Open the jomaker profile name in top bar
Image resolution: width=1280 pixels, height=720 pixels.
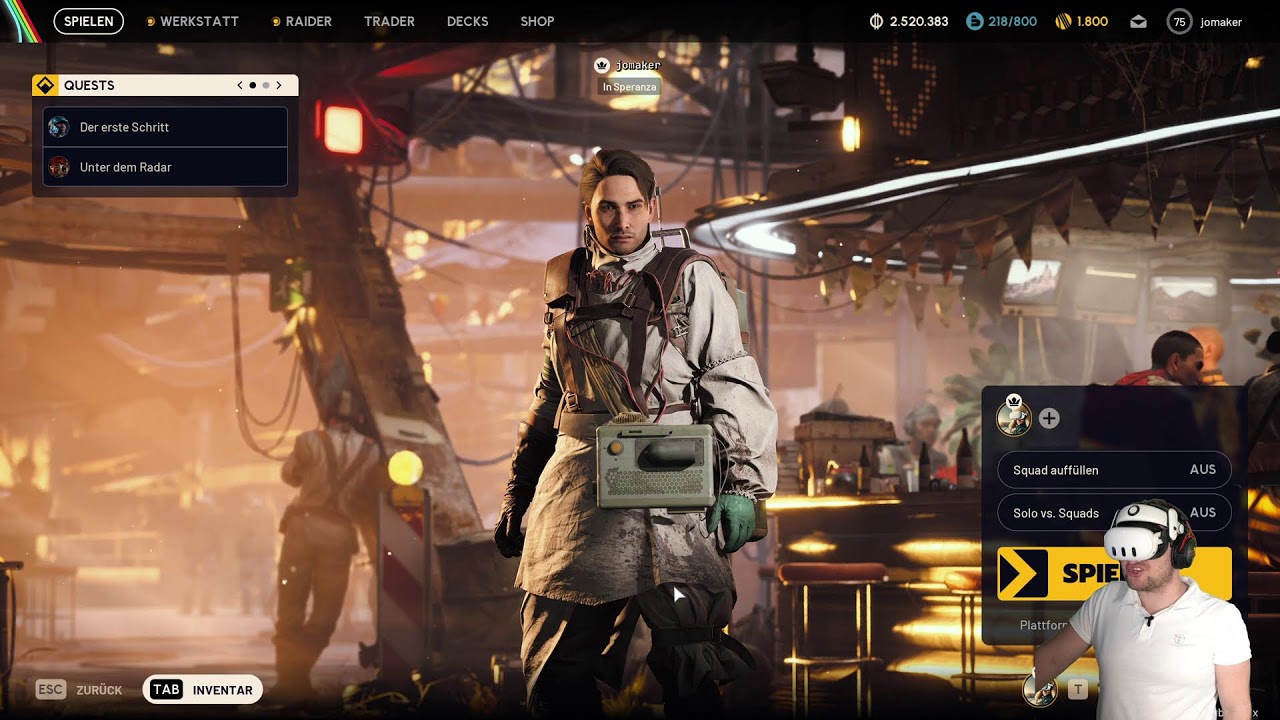[1221, 22]
